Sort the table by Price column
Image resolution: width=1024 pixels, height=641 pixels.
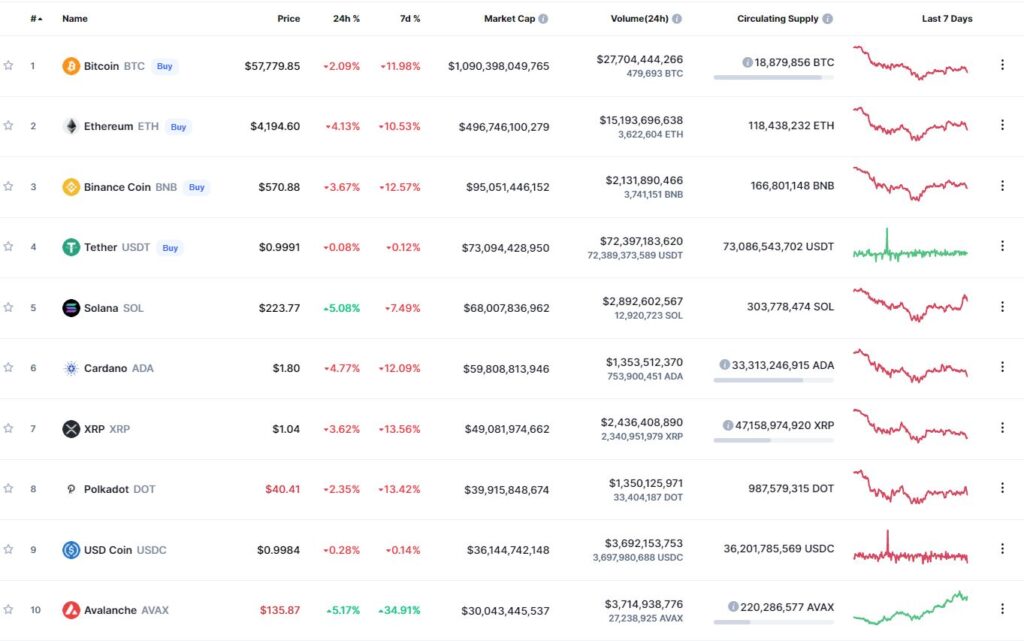289,19
